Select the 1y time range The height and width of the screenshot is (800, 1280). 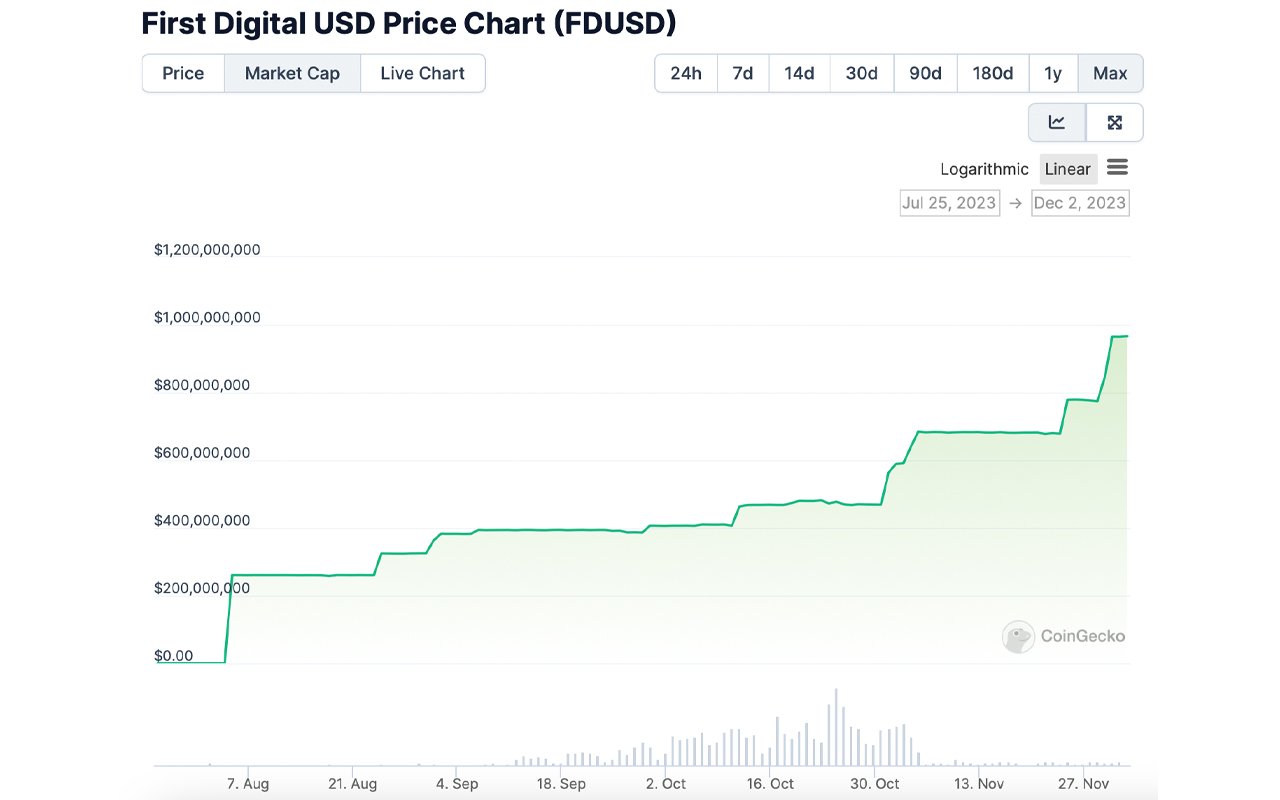tap(1053, 73)
